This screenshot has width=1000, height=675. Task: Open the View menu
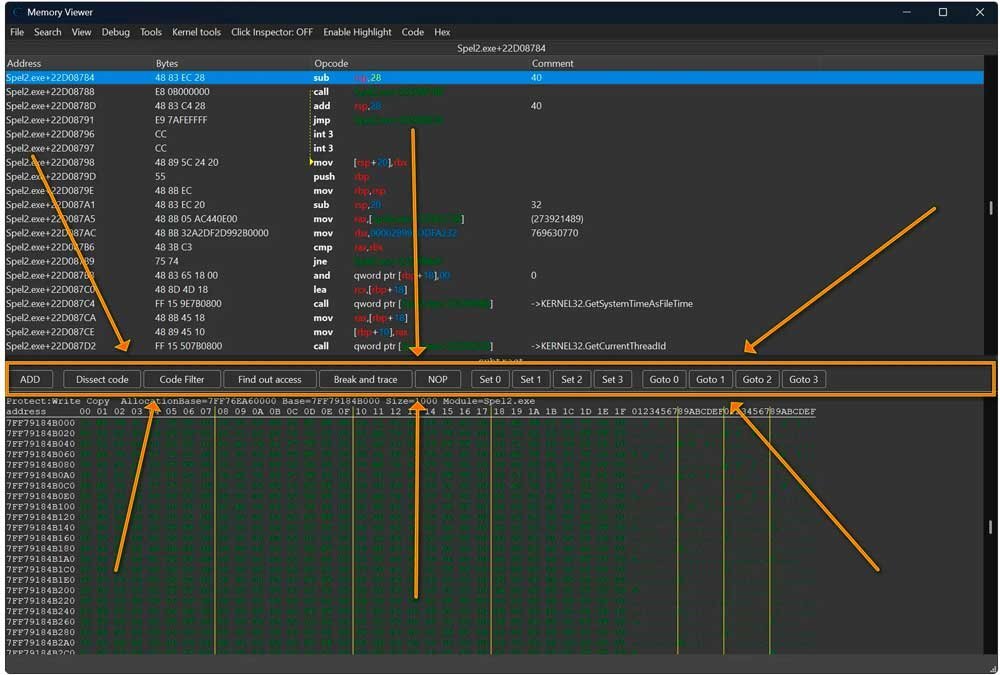[x=81, y=32]
